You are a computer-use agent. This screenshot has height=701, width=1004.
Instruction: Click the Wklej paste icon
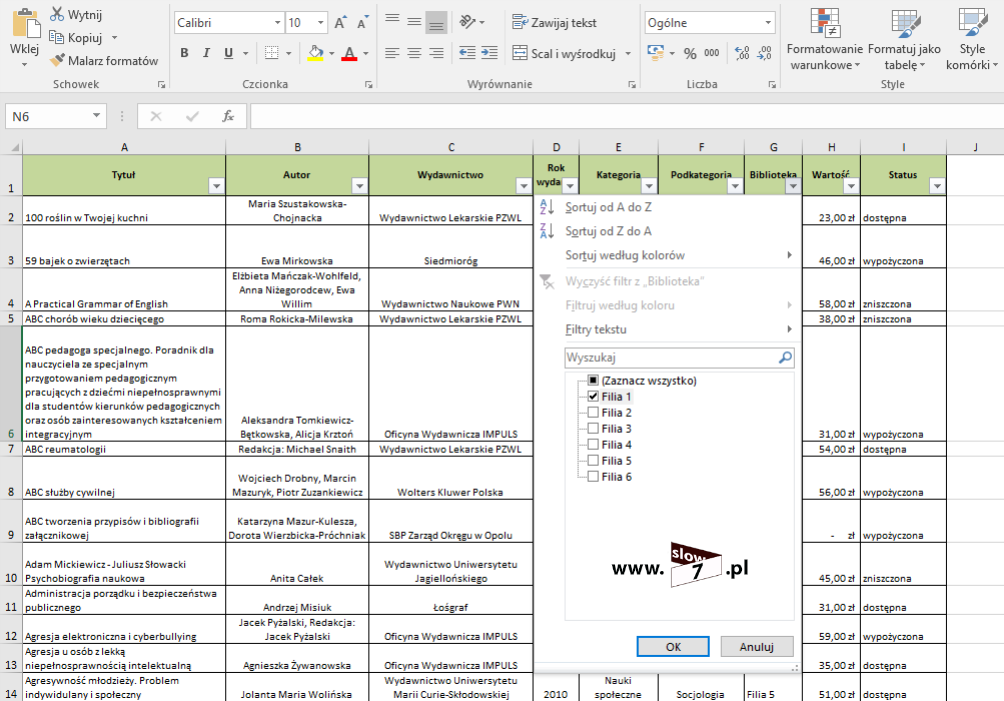click(26, 24)
